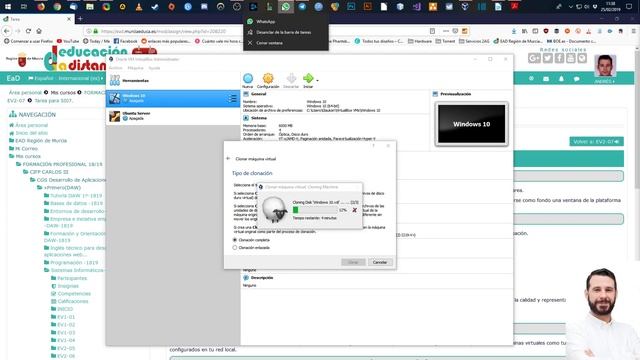Open Ayuda menu in VirtualBox
Viewport: 640px width, 360px height.
[154, 68]
